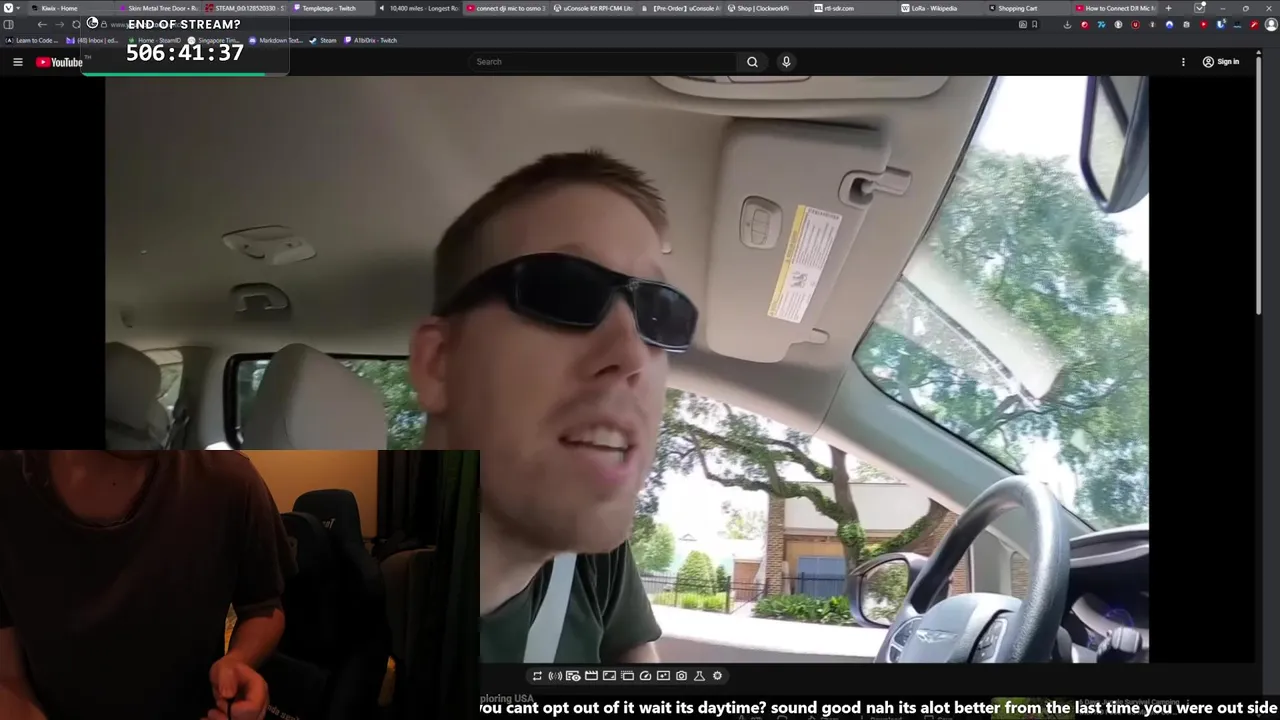1280x720 pixels.
Task: Start voice search with the microphone icon
Action: [x=786, y=62]
